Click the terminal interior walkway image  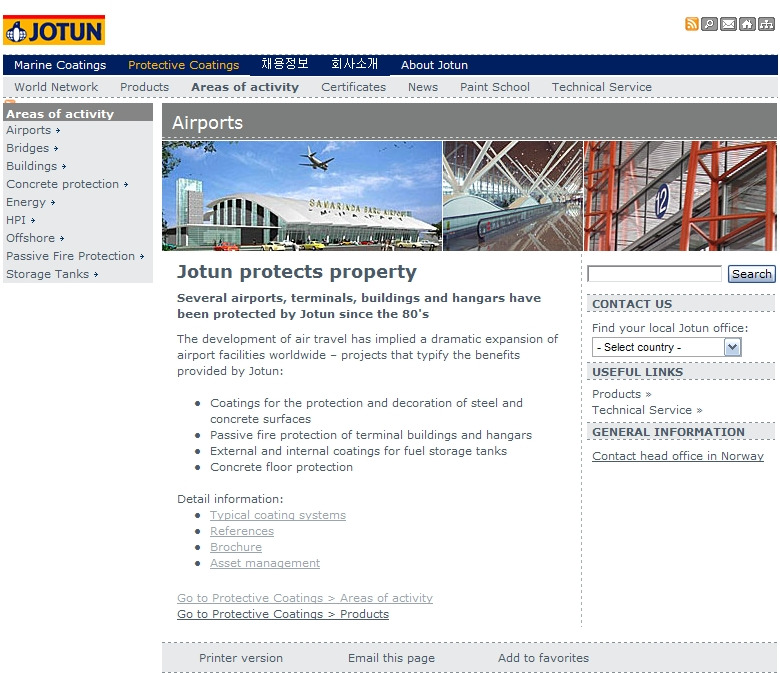coord(513,196)
